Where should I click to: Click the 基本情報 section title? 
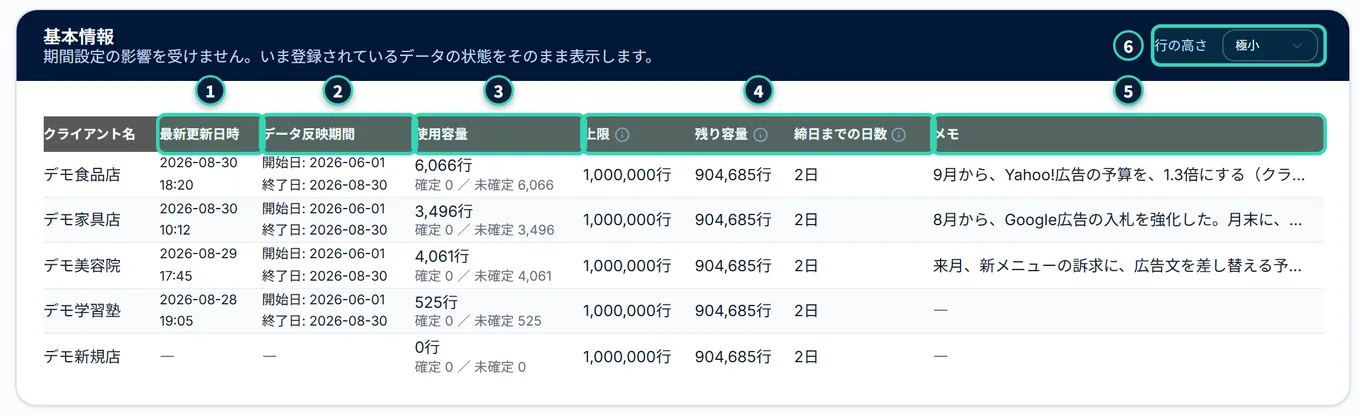click(x=79, y=36)
